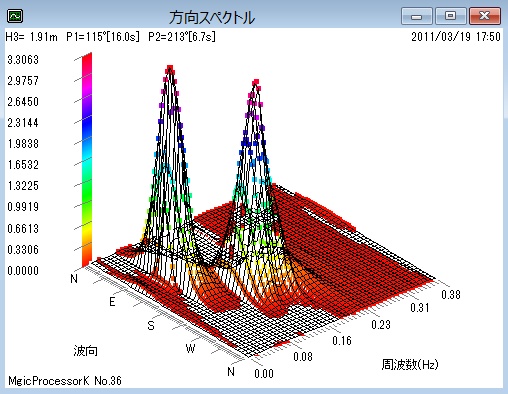Click the H3= 1.91m wave height readout
This screenshot has width=508, height=394.
[32, 37]
